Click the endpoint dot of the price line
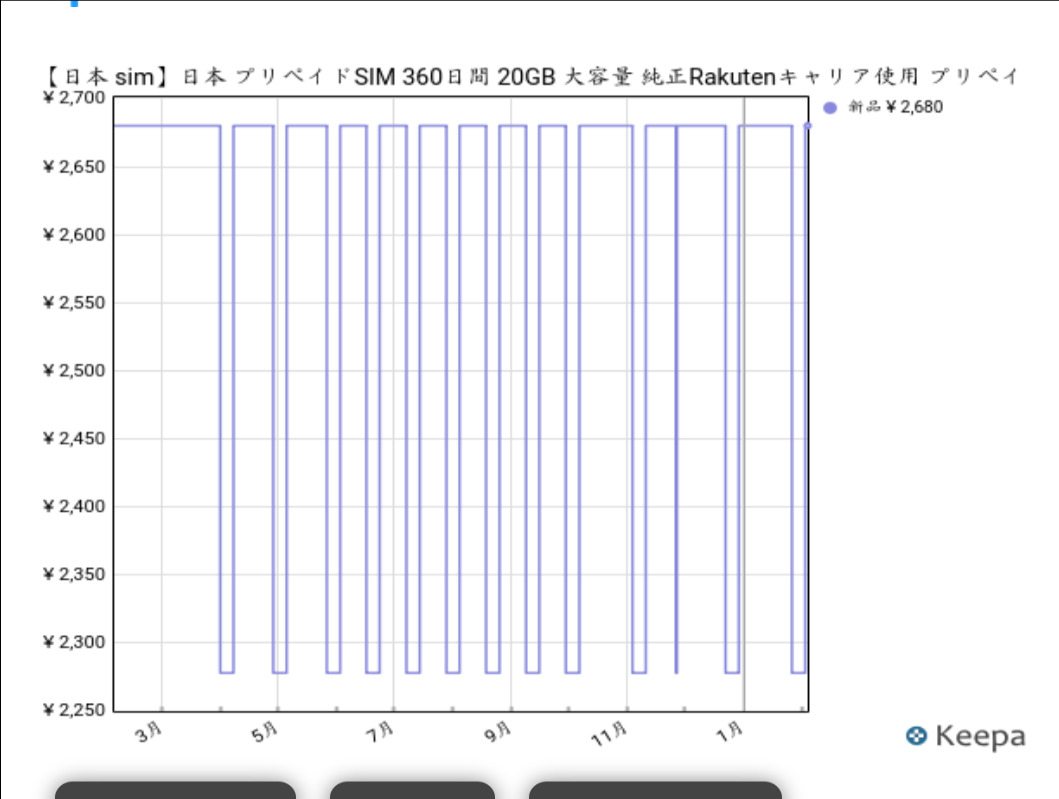 point(808,126)
